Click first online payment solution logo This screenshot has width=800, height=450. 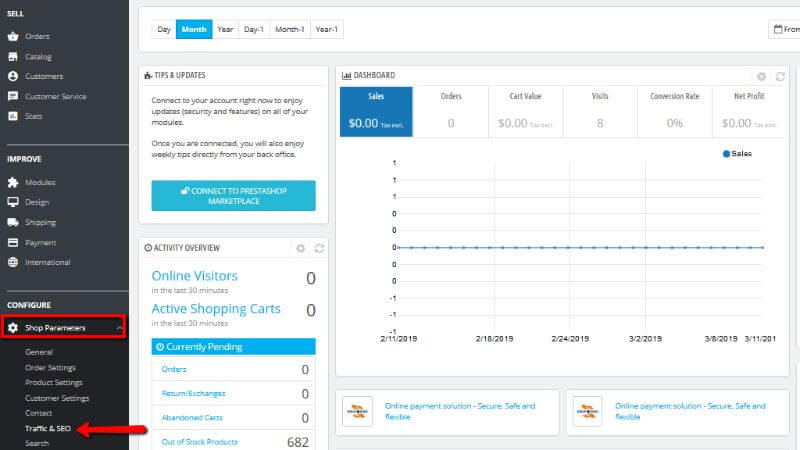coord(357,411)
